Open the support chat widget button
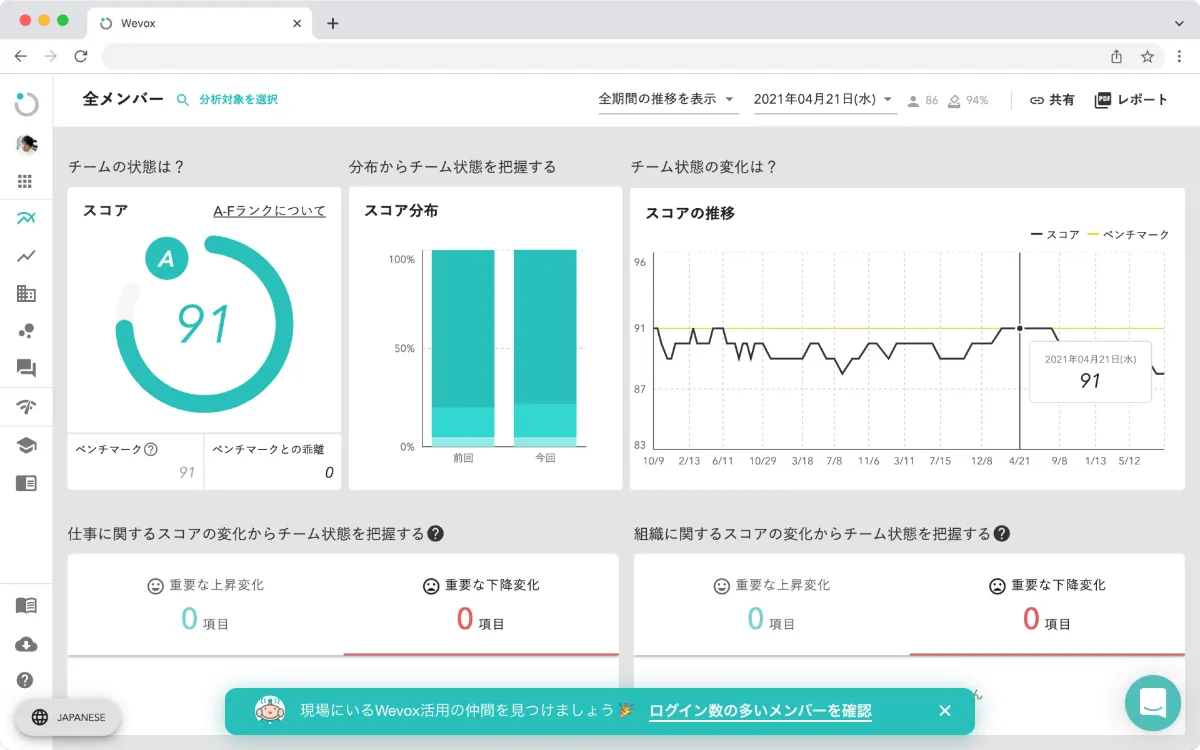 point(1152,703)
